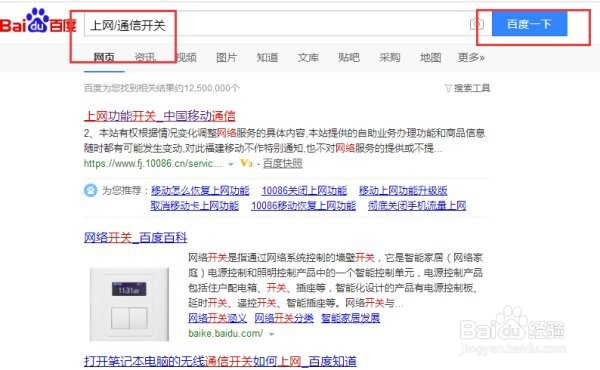Screen dimensions: 600x370
Task: Expand dropdown arrow after baike.baidu.com
Action: 271,334
